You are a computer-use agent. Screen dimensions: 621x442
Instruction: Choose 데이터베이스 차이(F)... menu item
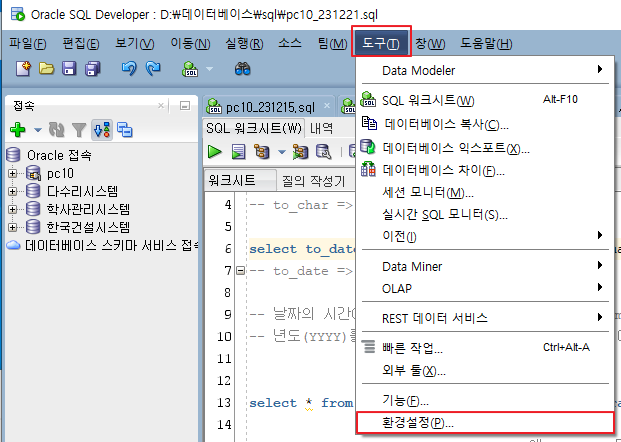coord(485,170)
